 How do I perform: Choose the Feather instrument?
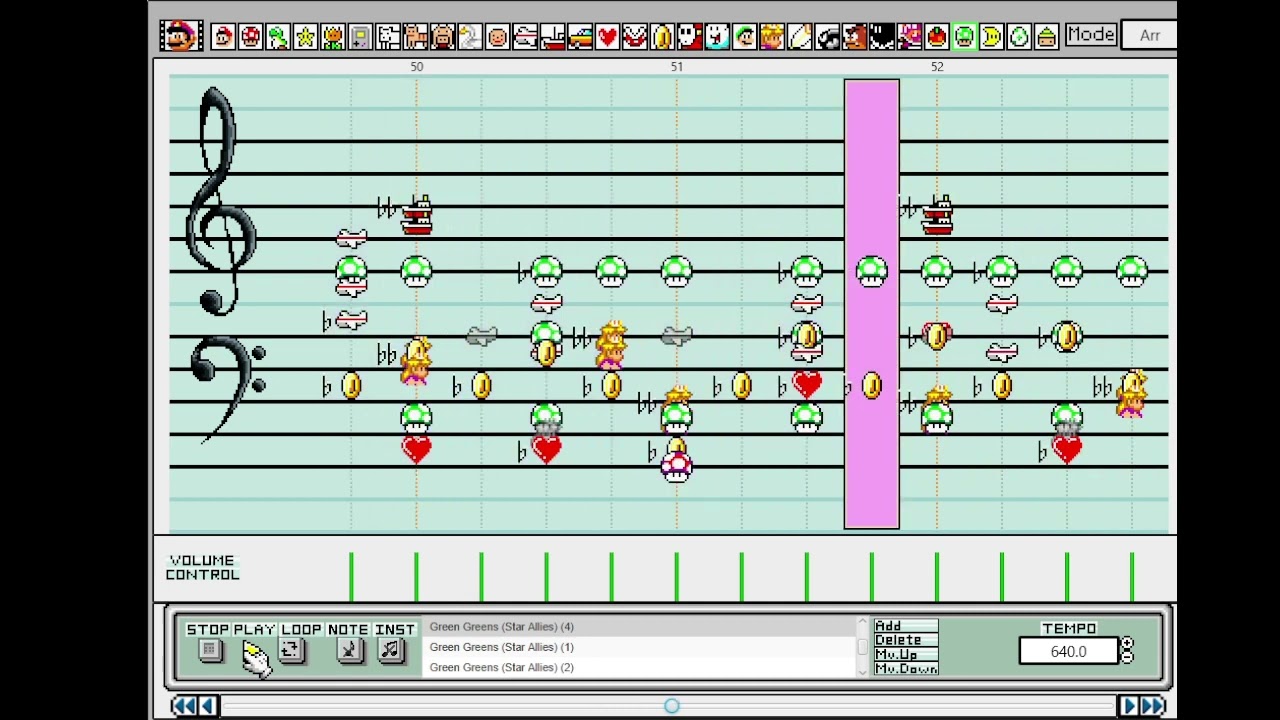point(800,37)
